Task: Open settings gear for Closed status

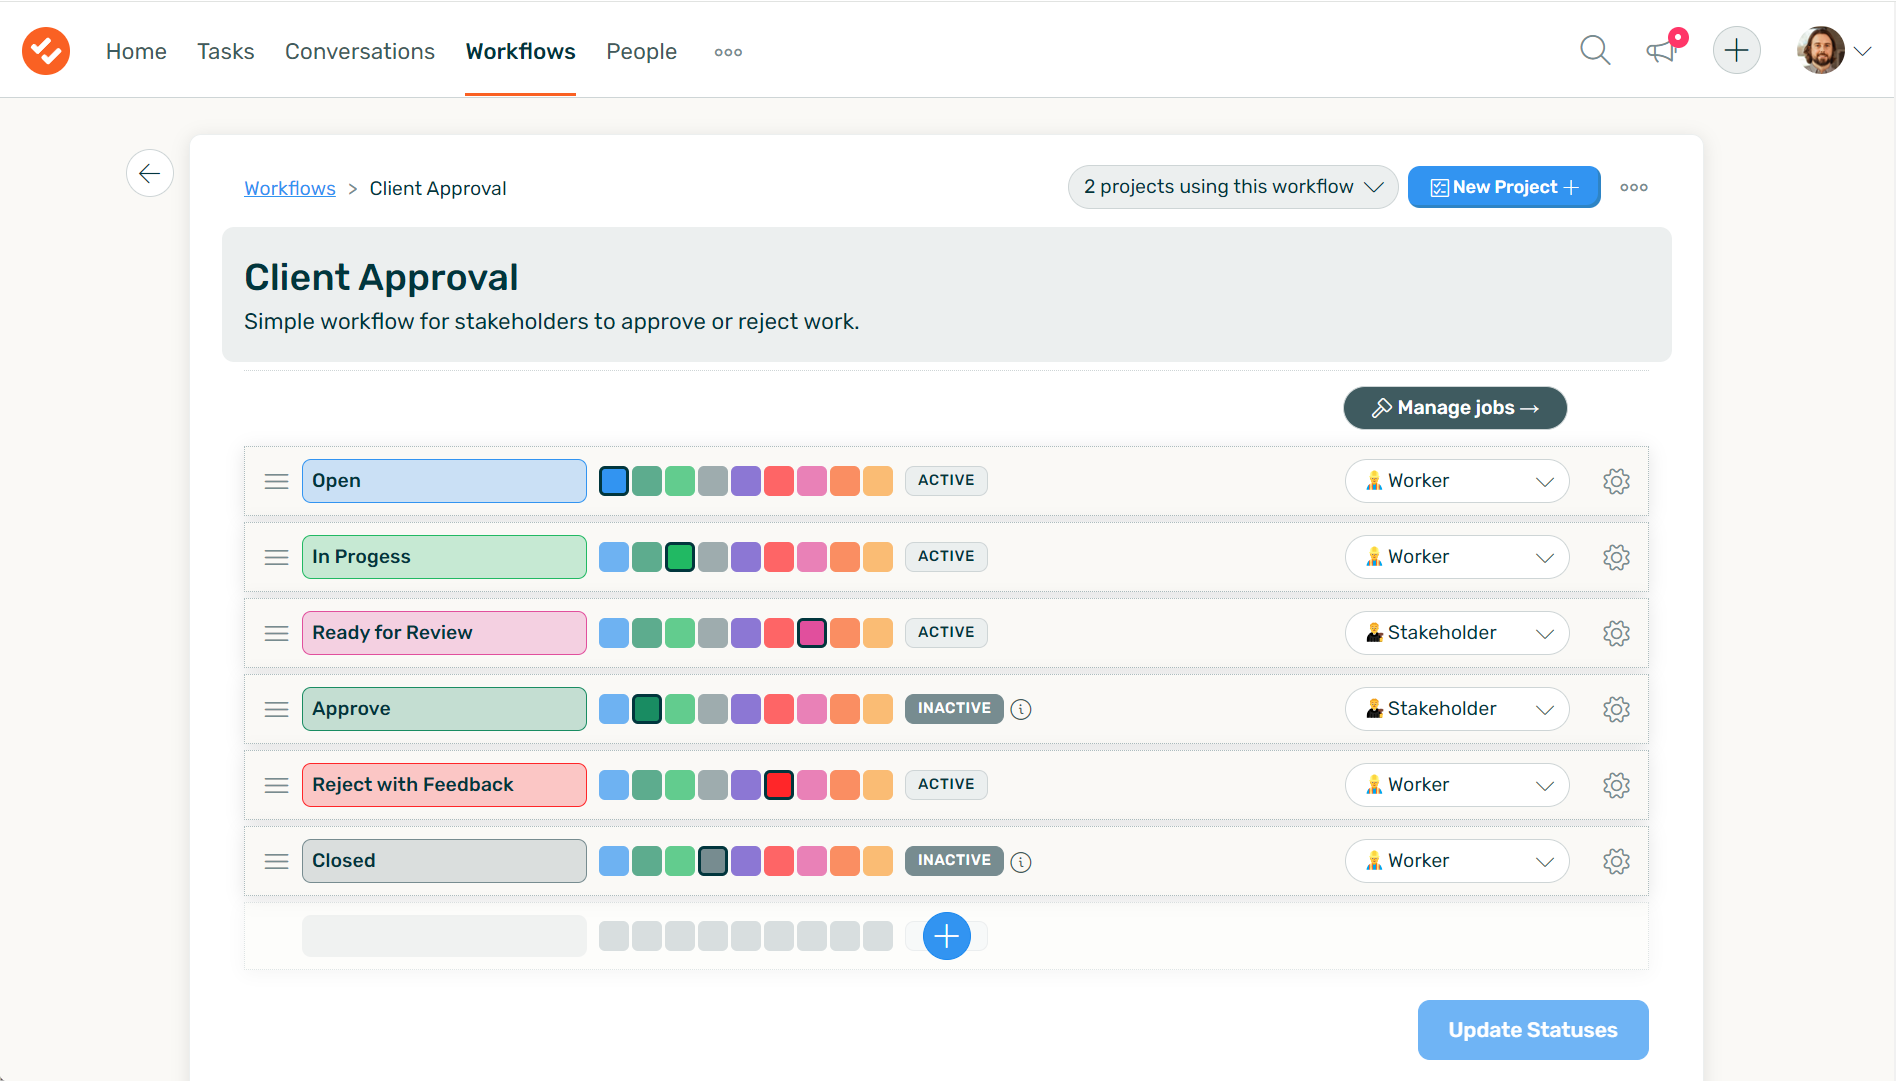Action: click(x=1616, y=861)
